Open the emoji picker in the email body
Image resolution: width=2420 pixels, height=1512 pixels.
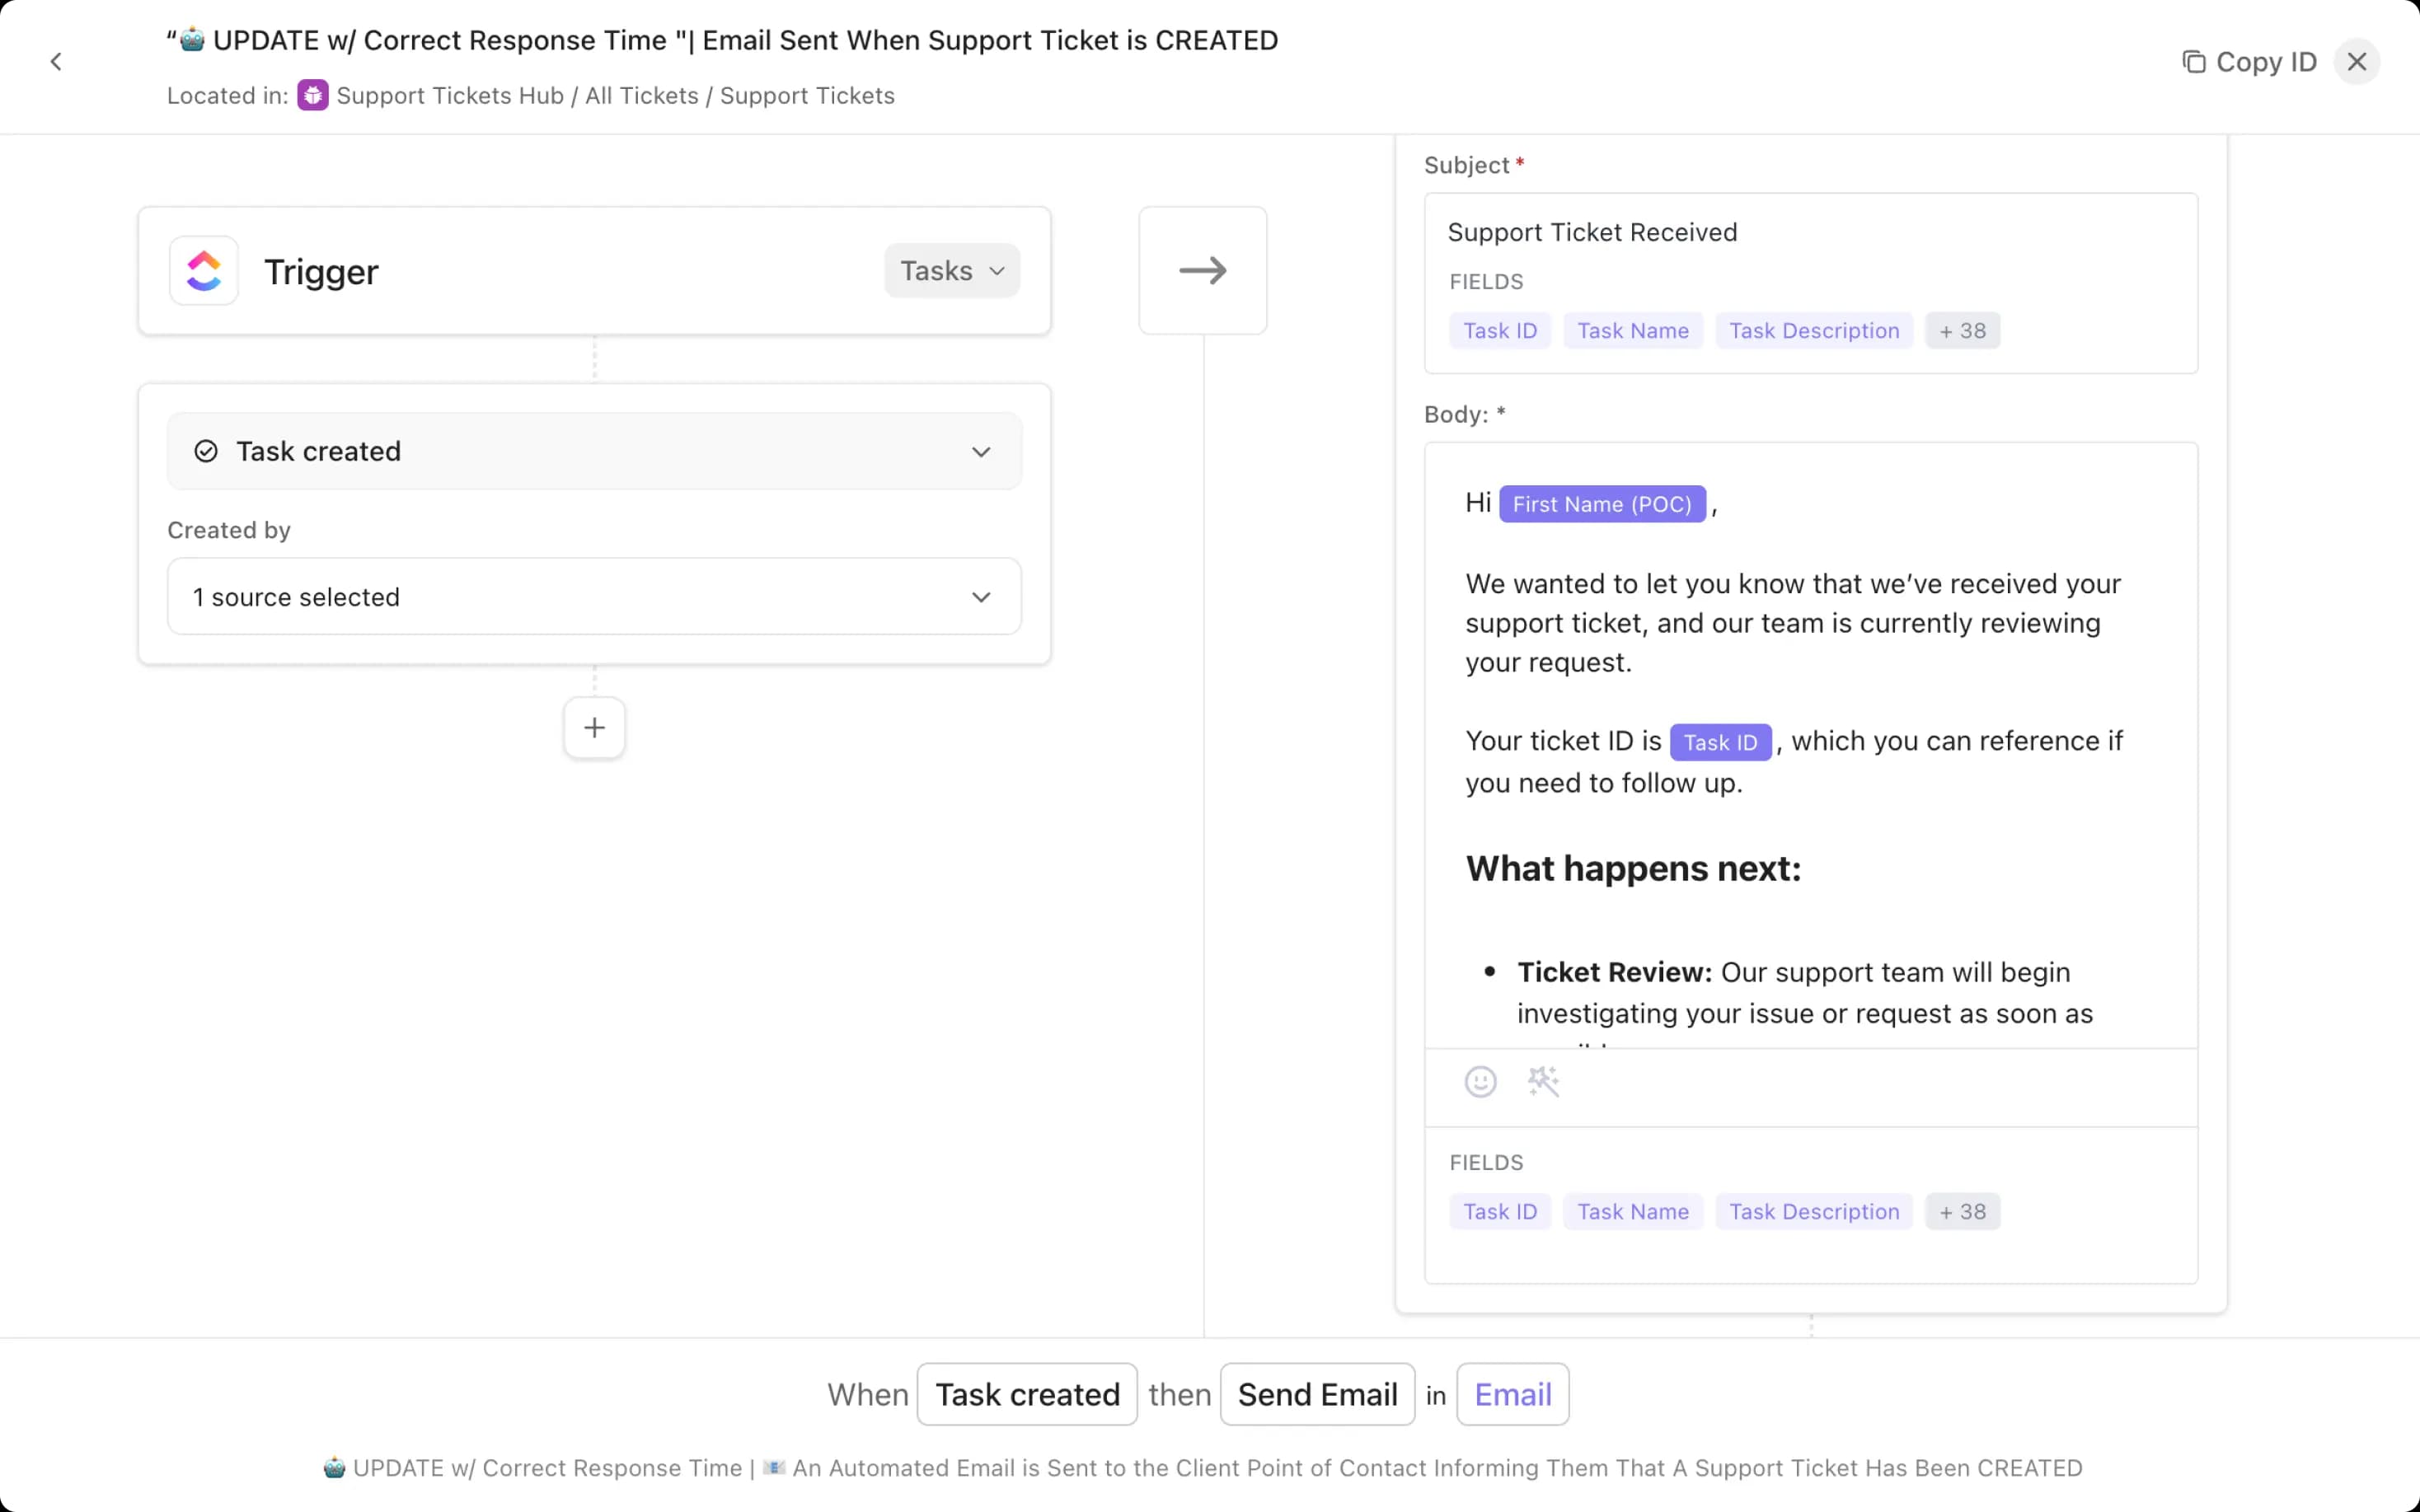1480,1082
